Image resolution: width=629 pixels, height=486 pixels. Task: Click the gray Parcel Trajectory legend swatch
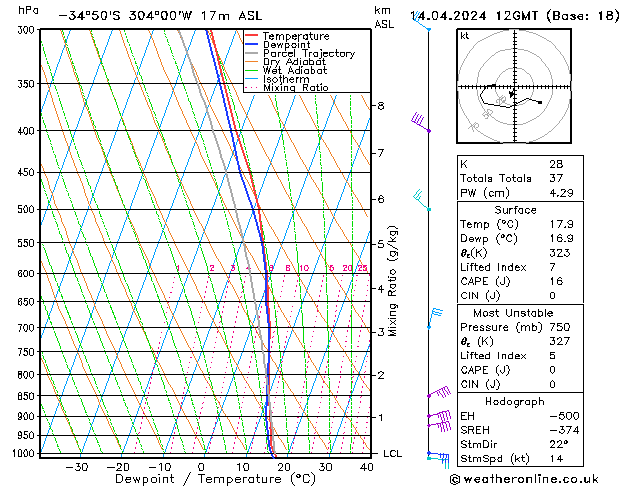251,53
